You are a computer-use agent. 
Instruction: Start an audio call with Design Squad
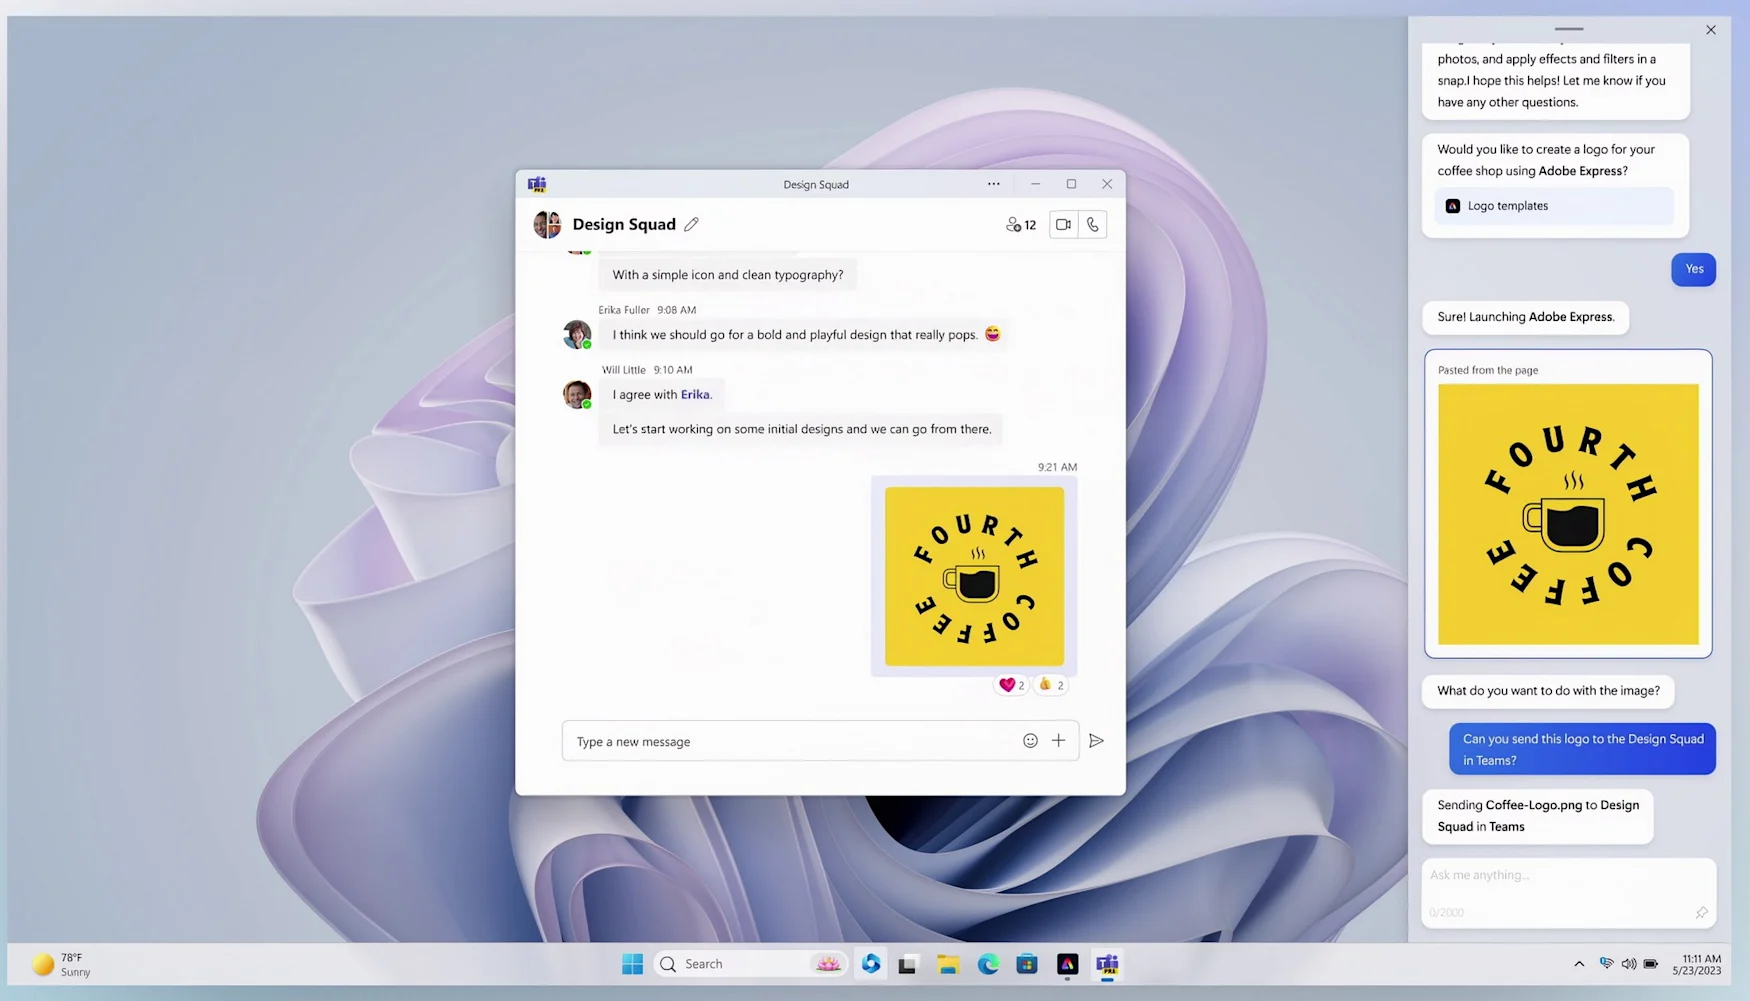coord(1093,225)
